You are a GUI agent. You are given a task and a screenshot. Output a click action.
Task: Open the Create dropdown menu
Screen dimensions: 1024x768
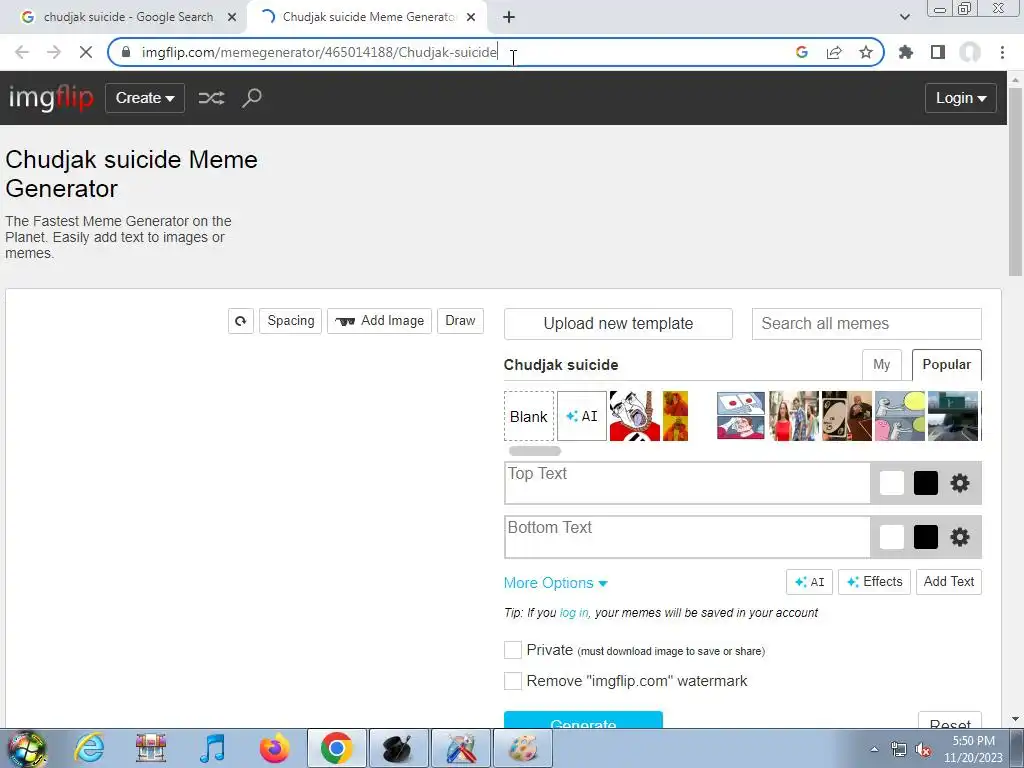click(145, 98)
